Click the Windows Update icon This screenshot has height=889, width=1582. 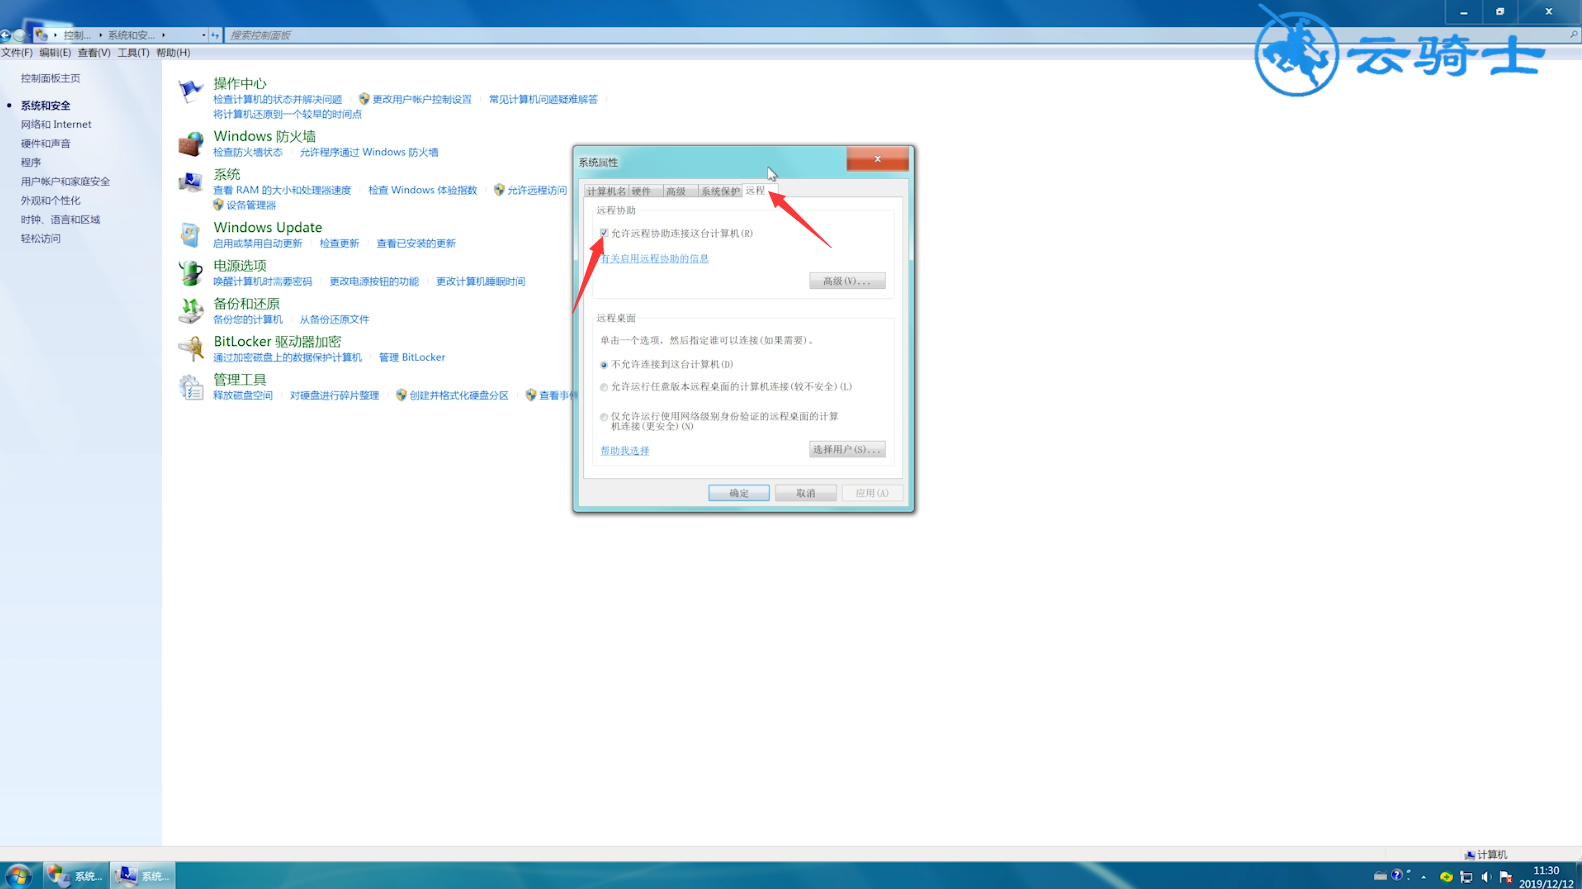click(x=190, y=235)
